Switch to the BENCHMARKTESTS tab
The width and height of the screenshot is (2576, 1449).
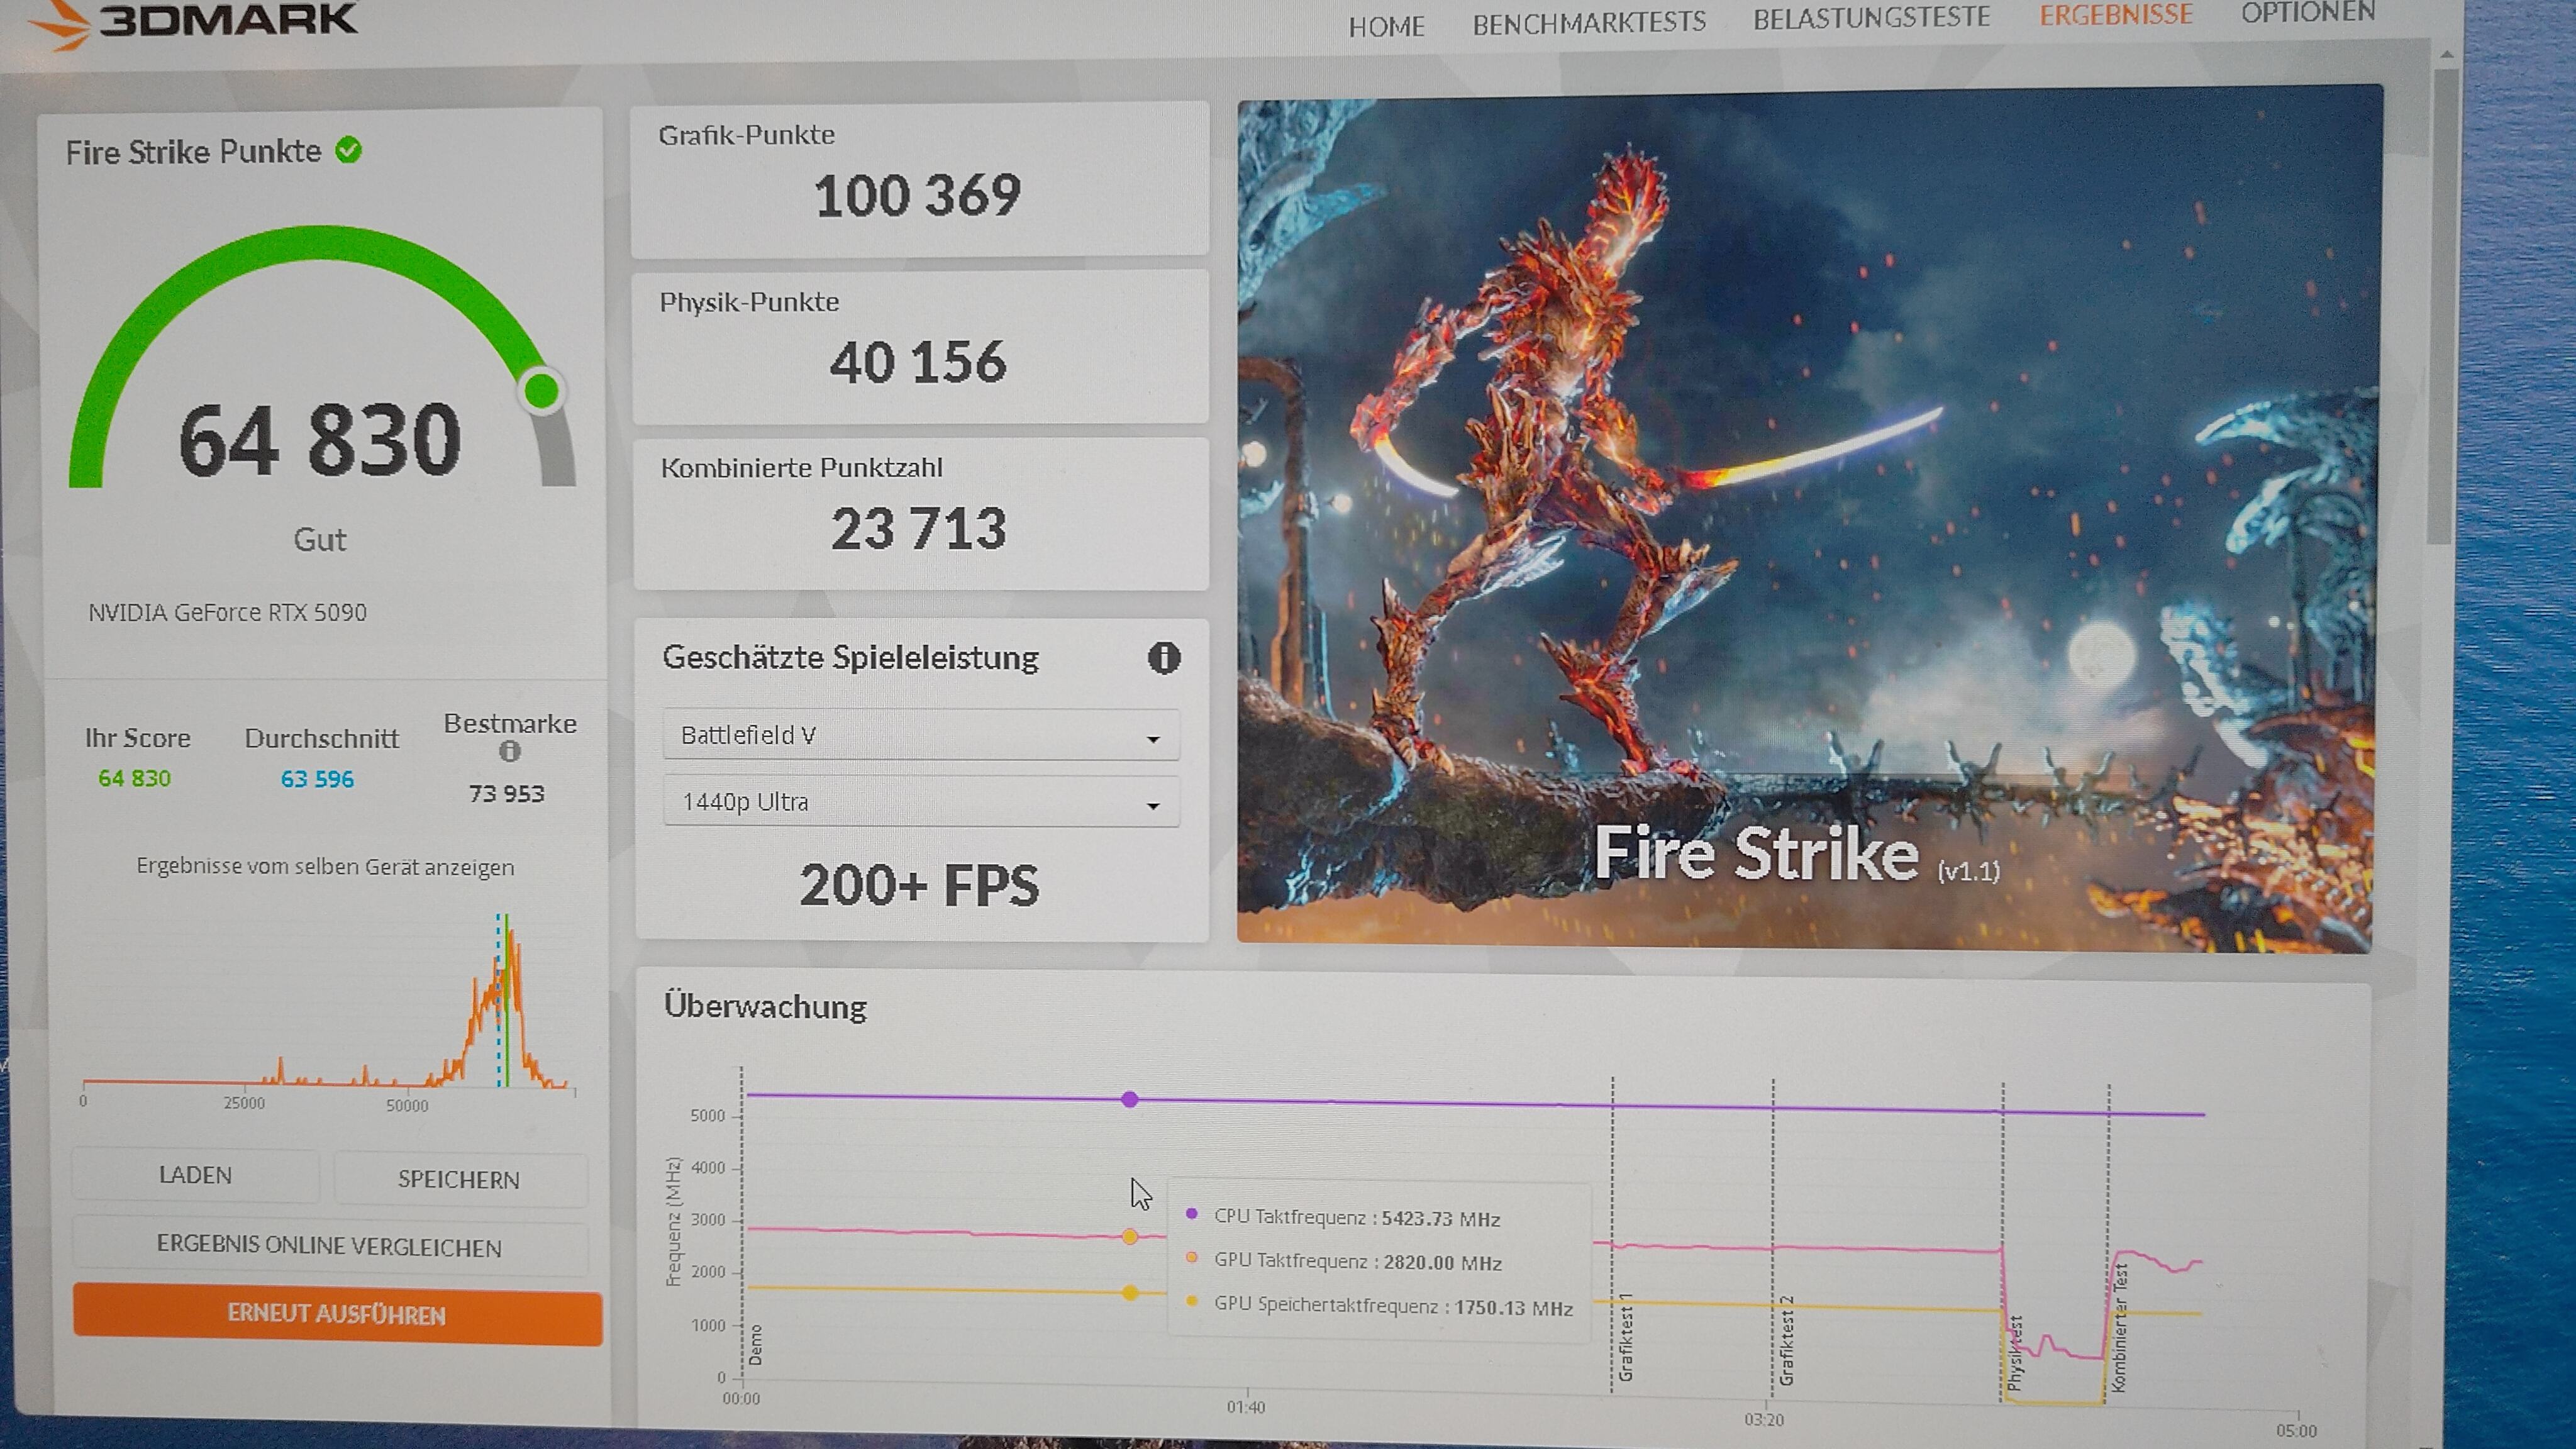click(1589, 23)
